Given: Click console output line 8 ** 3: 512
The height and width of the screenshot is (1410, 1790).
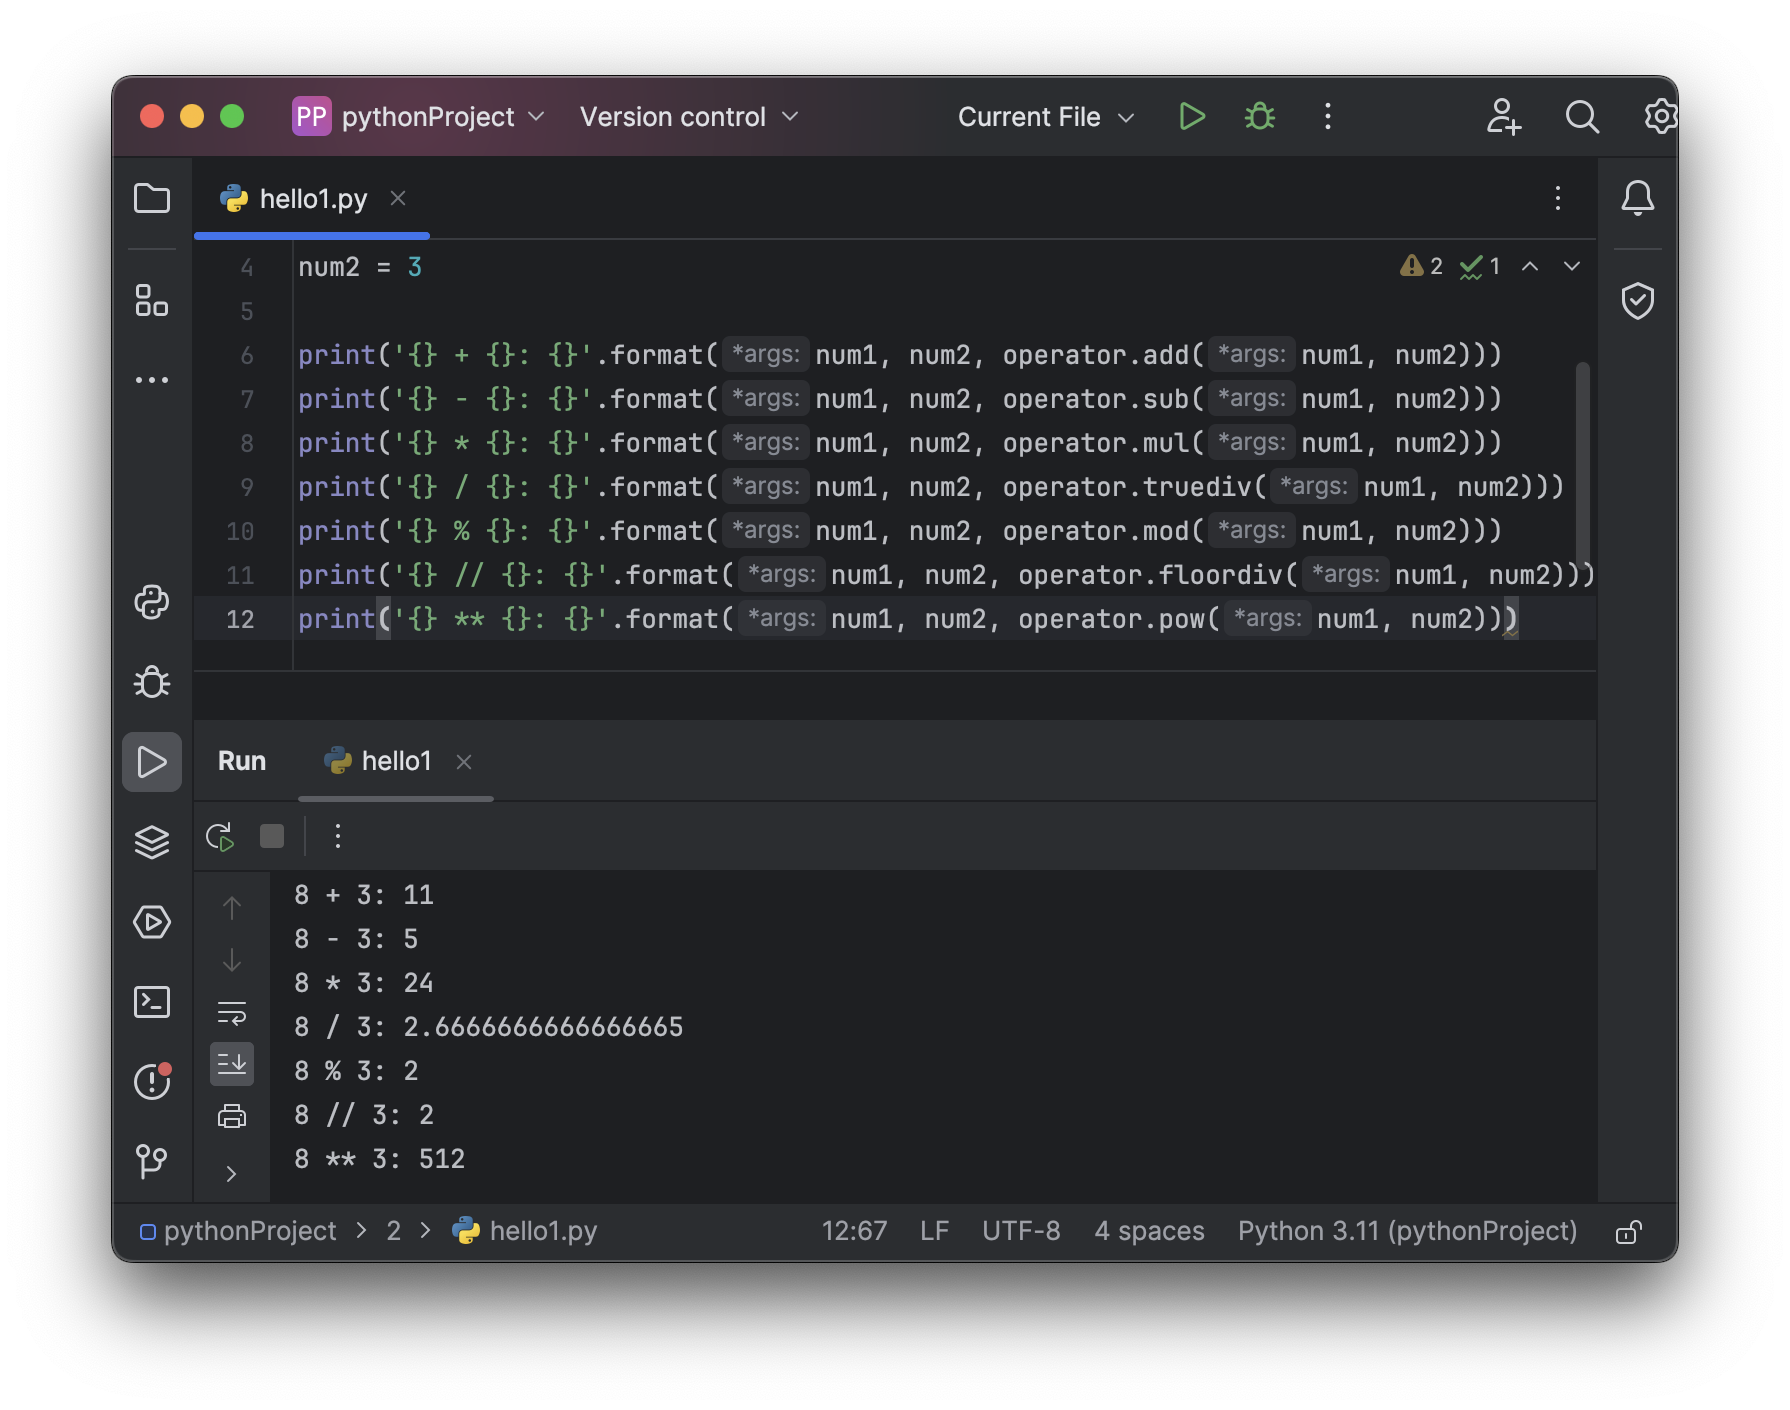Looking at the screenshot, I should tap(380, 1159).
